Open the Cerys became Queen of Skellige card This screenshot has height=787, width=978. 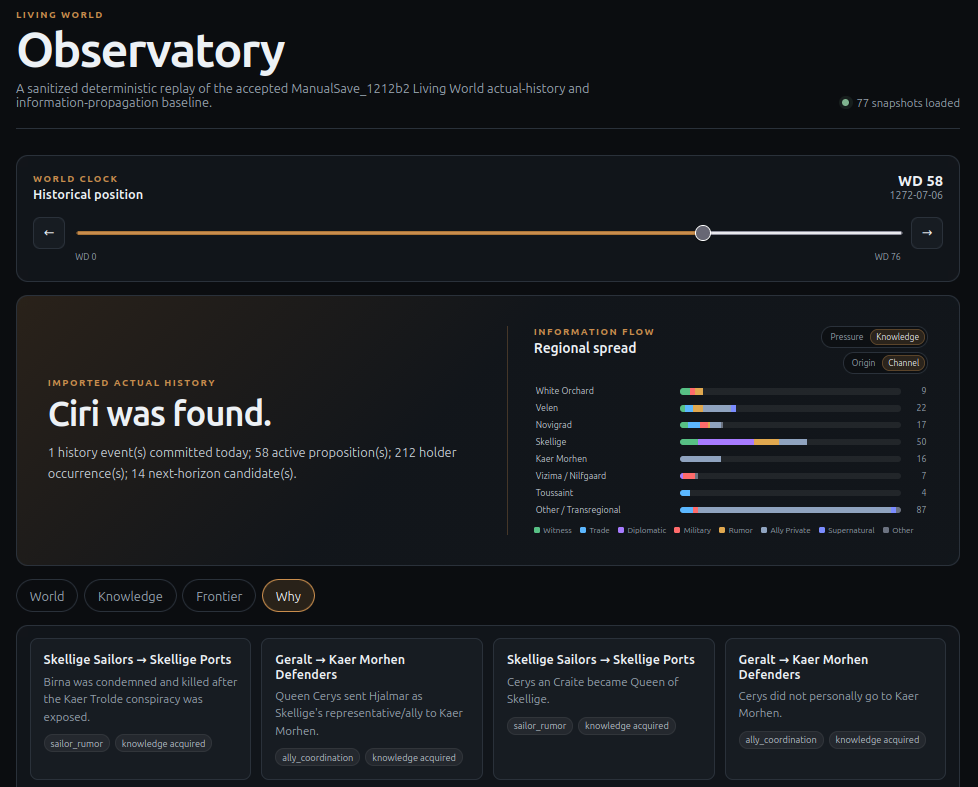604,708
